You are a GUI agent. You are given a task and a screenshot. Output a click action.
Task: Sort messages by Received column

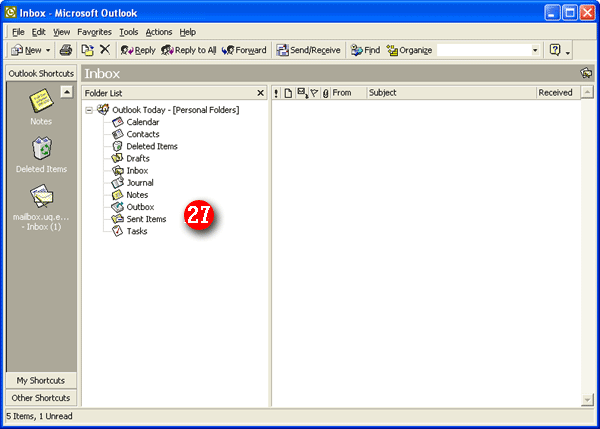click(x=558, y=93)
